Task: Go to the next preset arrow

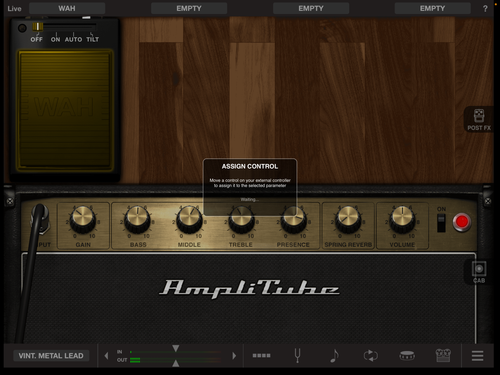Action: click(234, 356)
